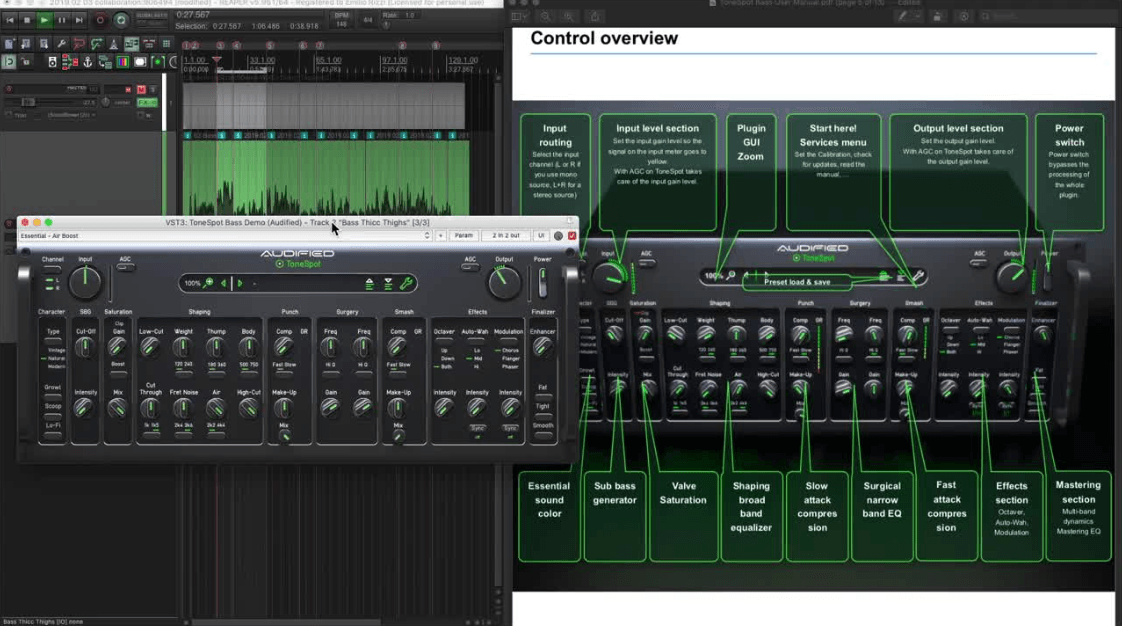Arm the record button in REAPER transport

(100, 20)
